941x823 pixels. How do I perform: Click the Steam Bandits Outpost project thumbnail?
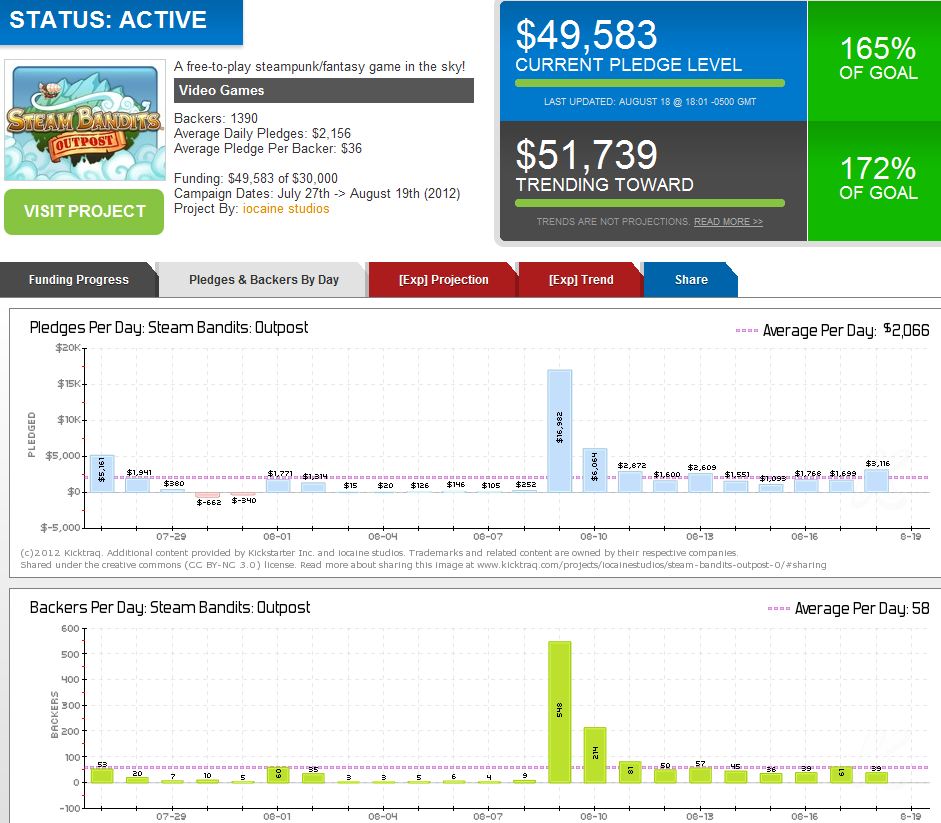tap(84, 122)
